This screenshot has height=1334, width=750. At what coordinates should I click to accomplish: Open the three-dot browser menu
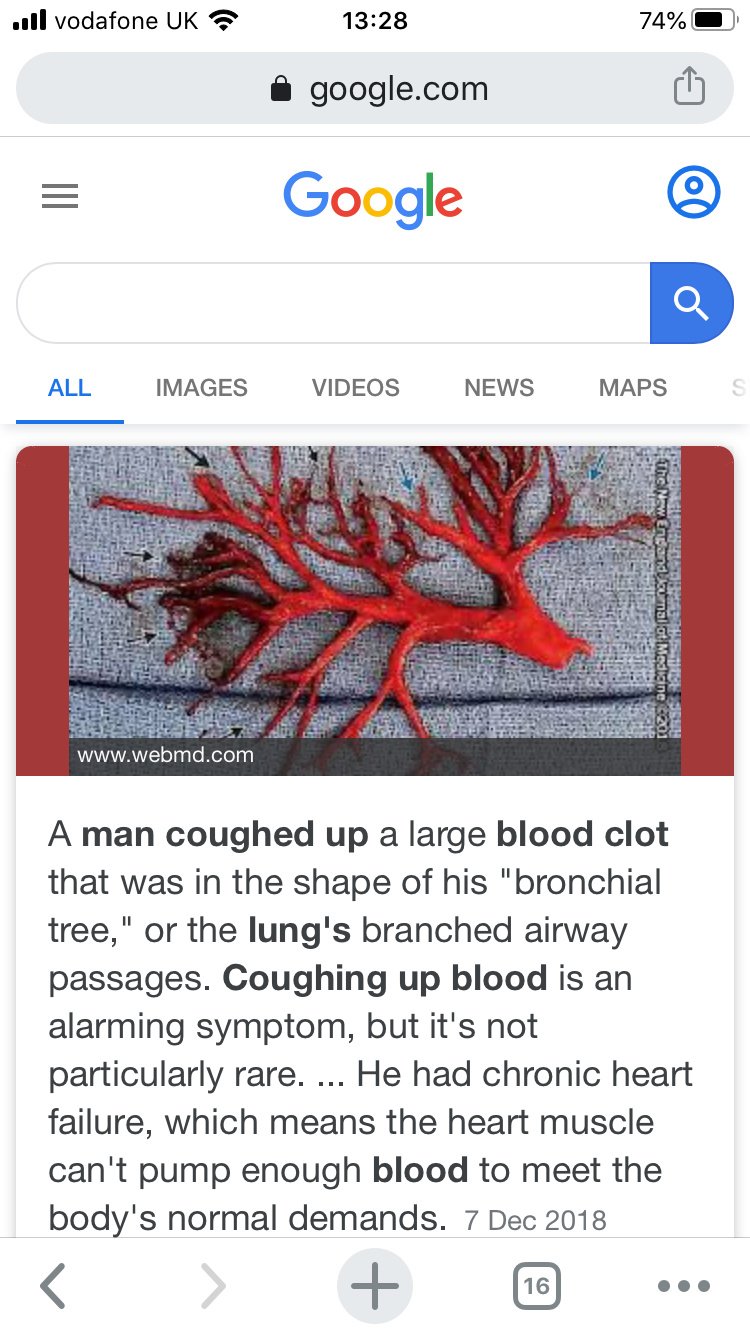point(685,1286)
